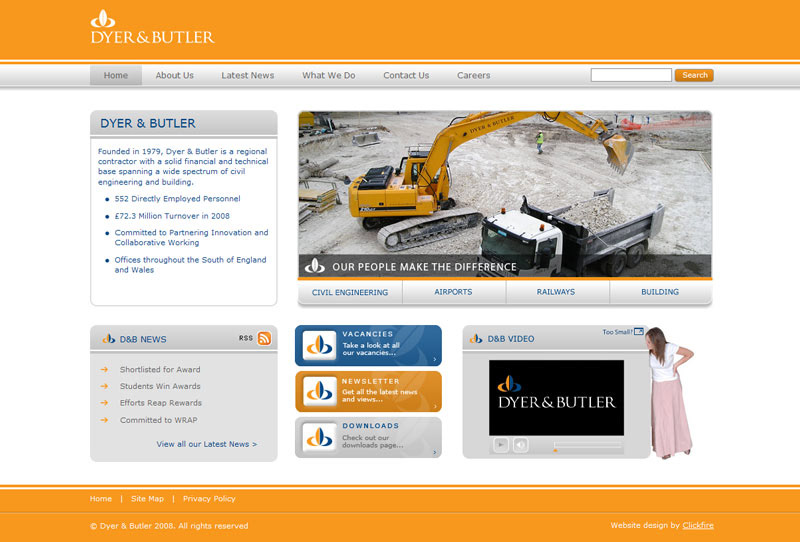This screenshot has width=800, height=542.
Task: Click the '£72.3 Million Turnover in 2008' text
Action: tap(172, 216)
